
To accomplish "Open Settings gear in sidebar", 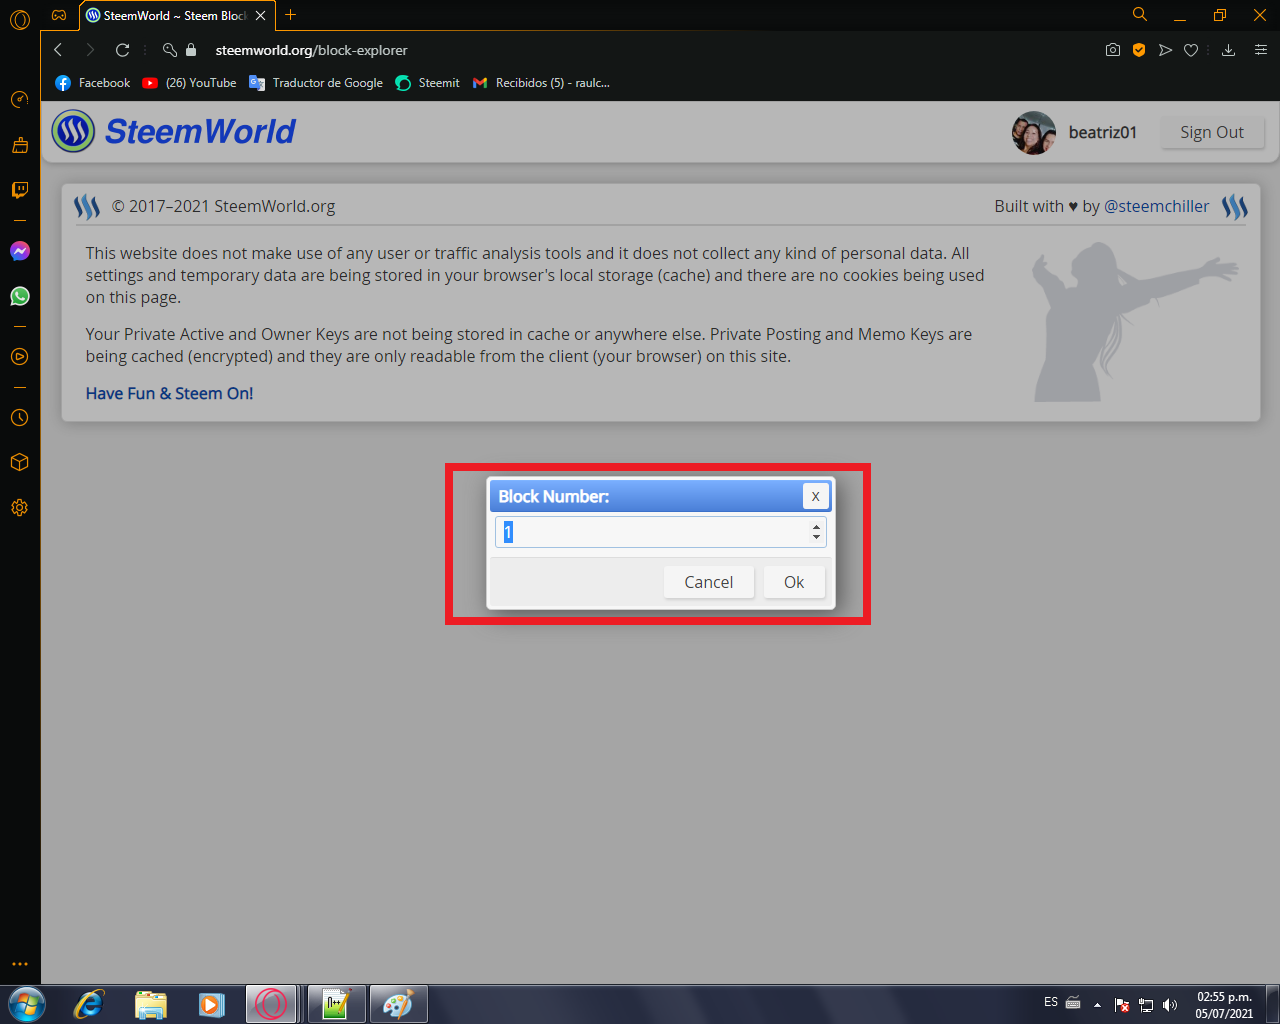I will (x=20, y=508).
